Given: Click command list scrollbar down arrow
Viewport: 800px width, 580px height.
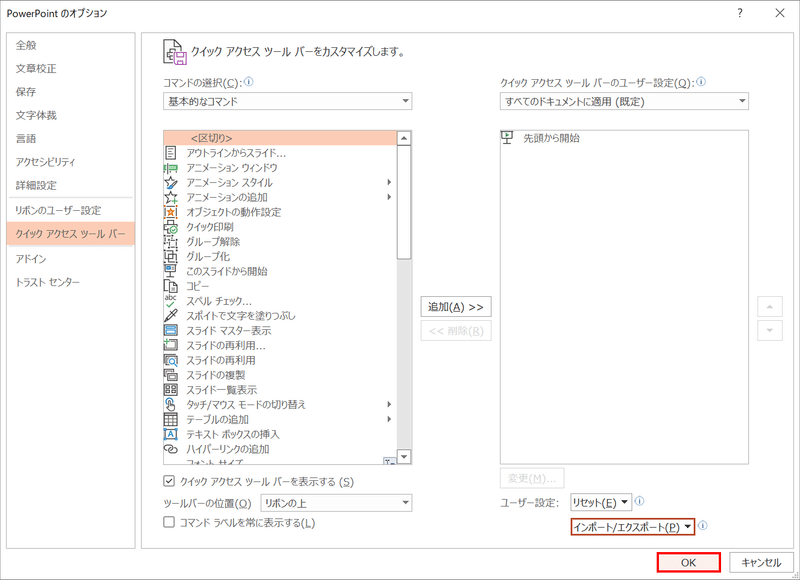Looking at the screenshot, I should click(x=404, y=457).
